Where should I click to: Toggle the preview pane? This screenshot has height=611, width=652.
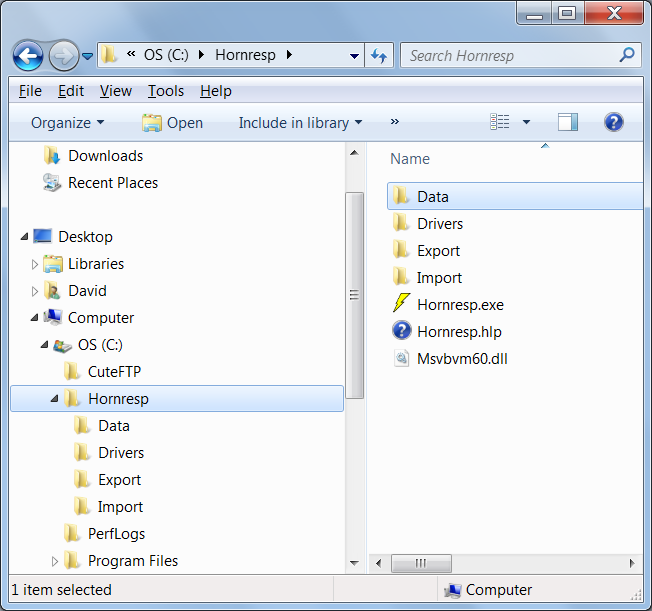click(568, 122)
